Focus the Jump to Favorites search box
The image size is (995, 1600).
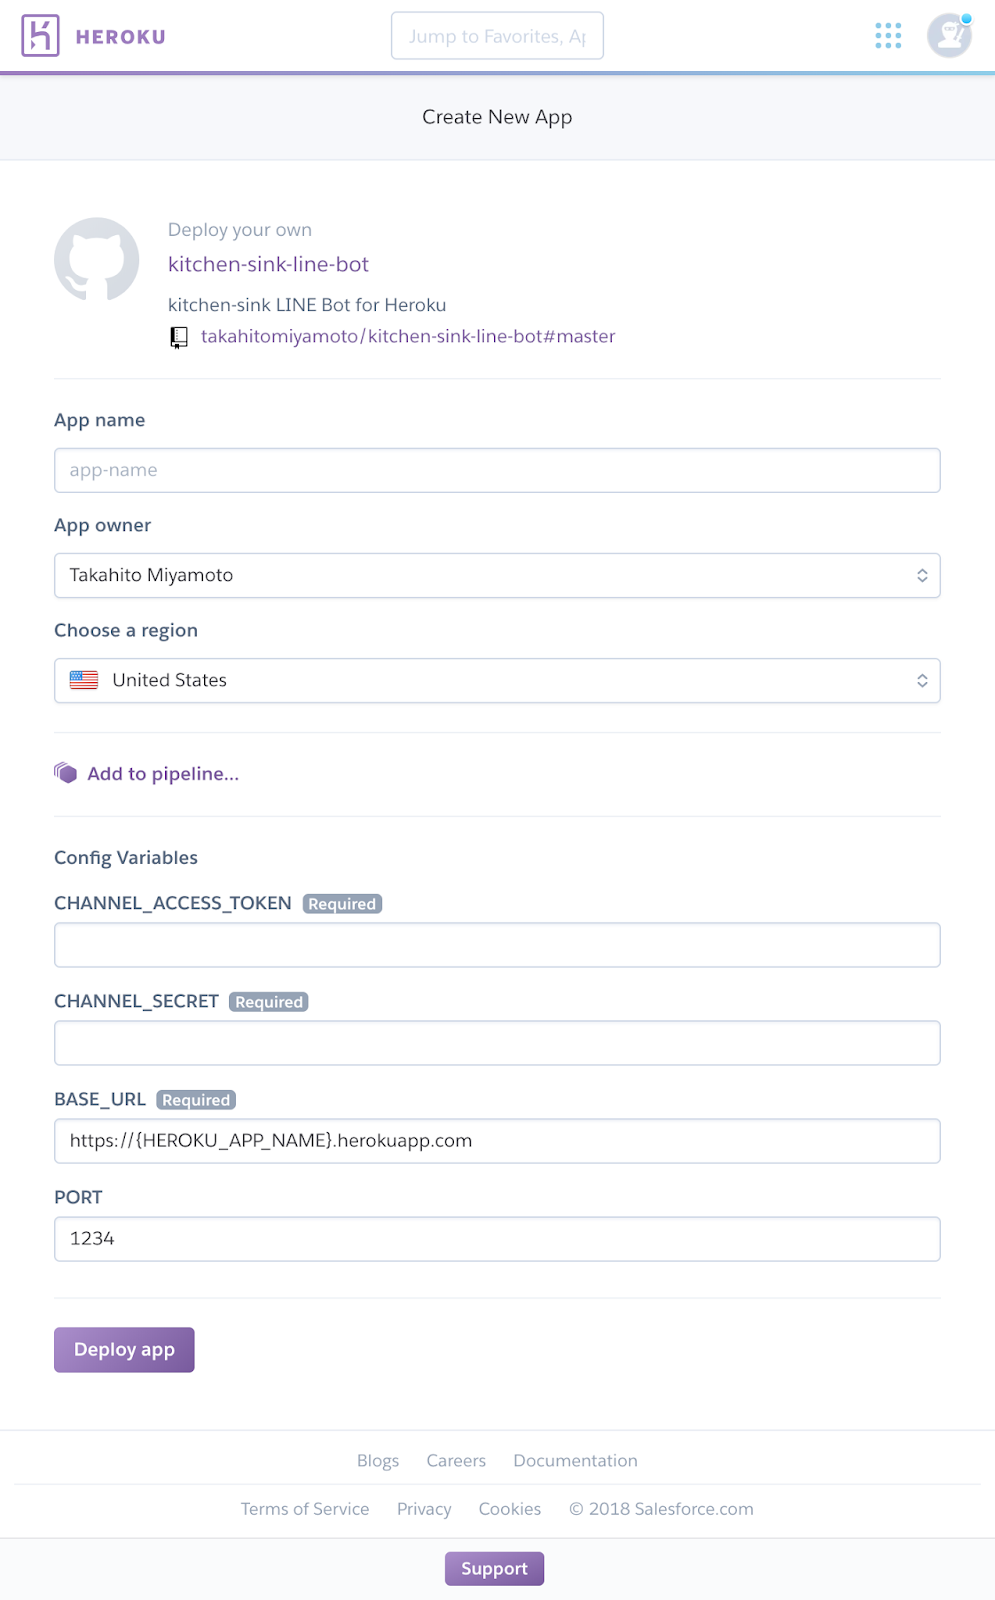tap(497, 36)
